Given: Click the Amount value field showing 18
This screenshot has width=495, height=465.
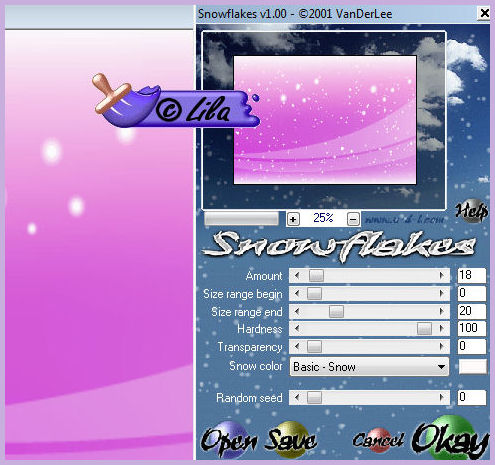Looking at the screenshot, I should [472, 275].
